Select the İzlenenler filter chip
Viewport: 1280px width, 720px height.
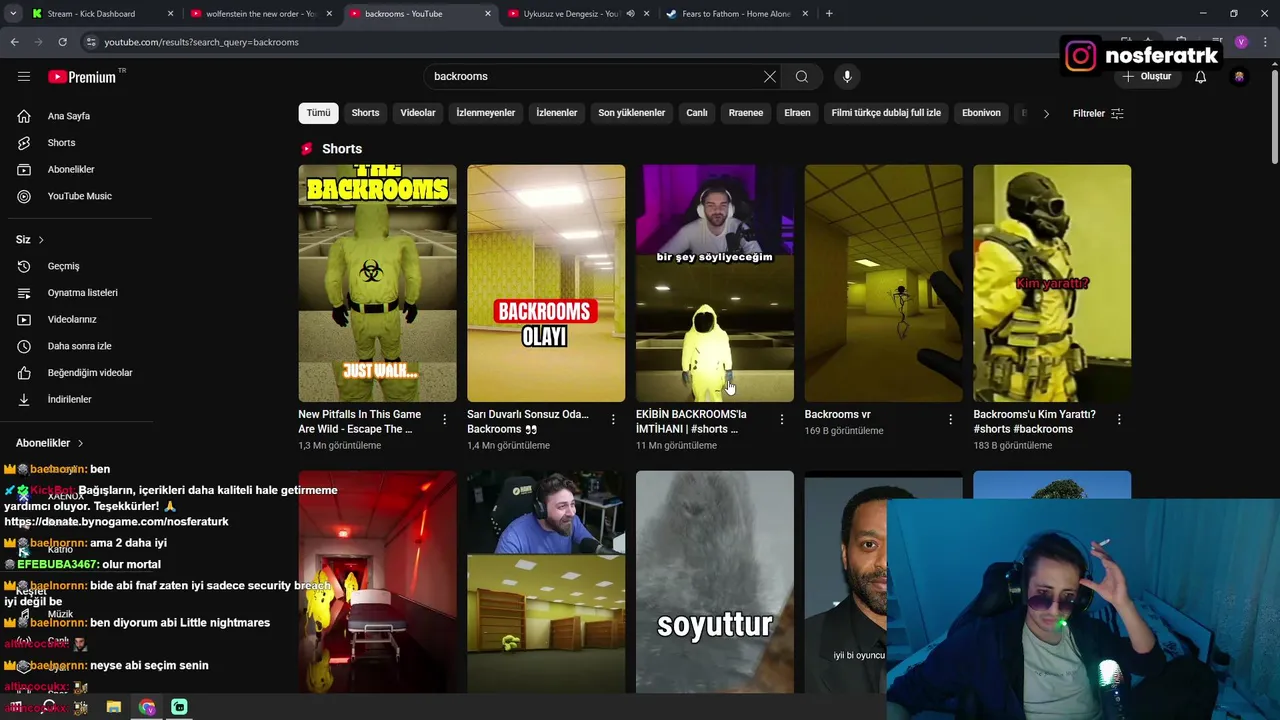point(557,113)
